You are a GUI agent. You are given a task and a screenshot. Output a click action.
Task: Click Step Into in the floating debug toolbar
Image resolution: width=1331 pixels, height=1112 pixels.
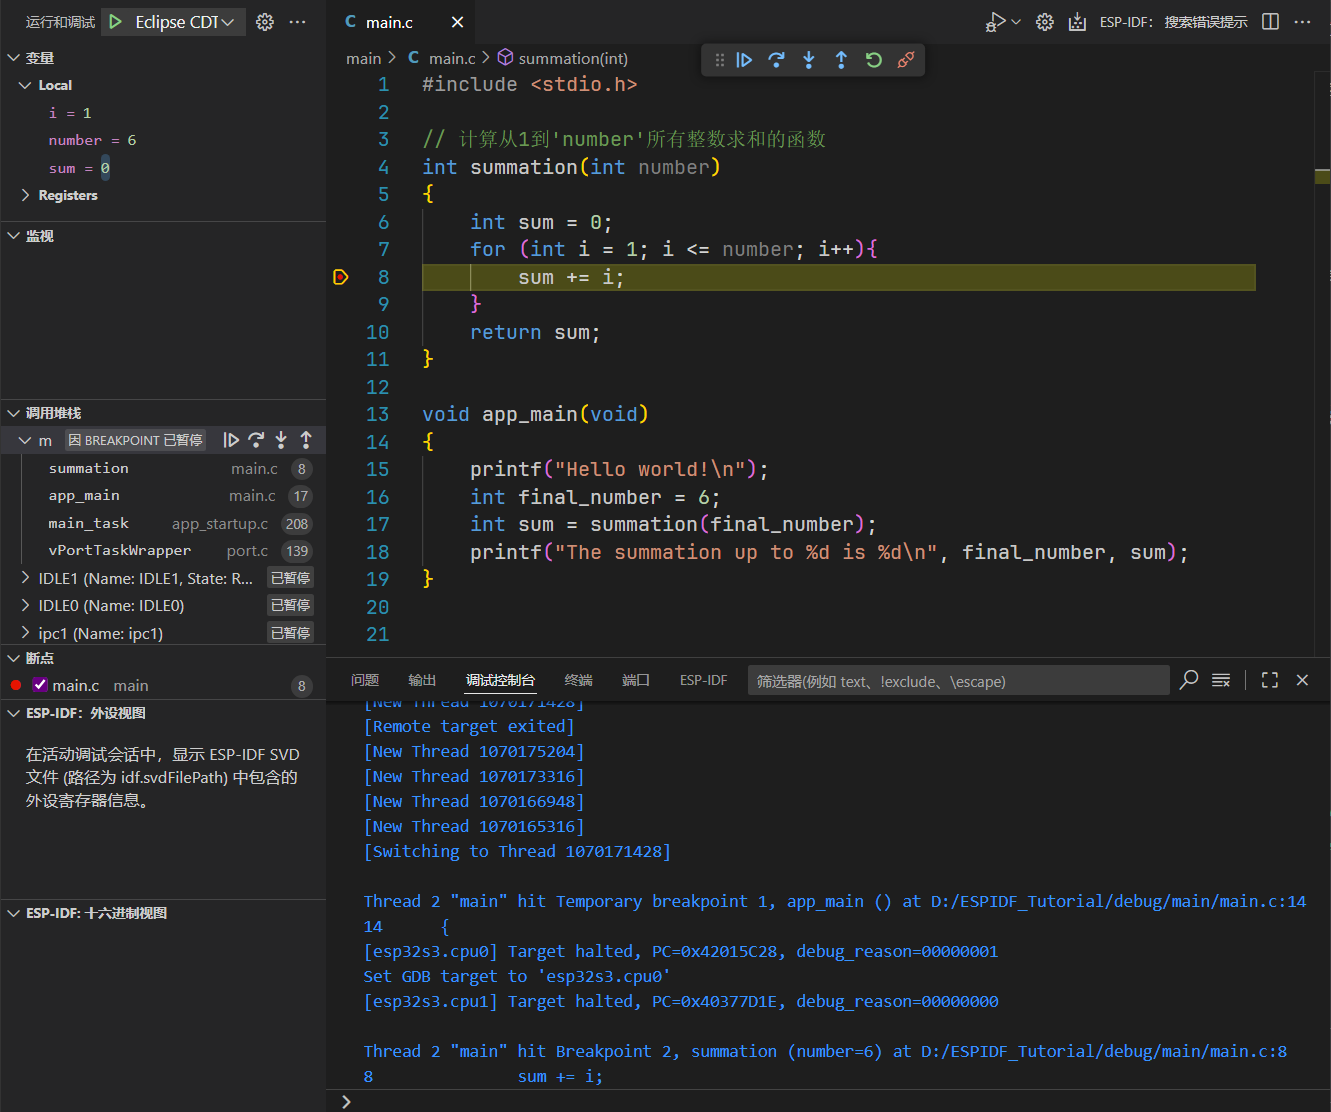pyautogui.click(x=809, y=60)
